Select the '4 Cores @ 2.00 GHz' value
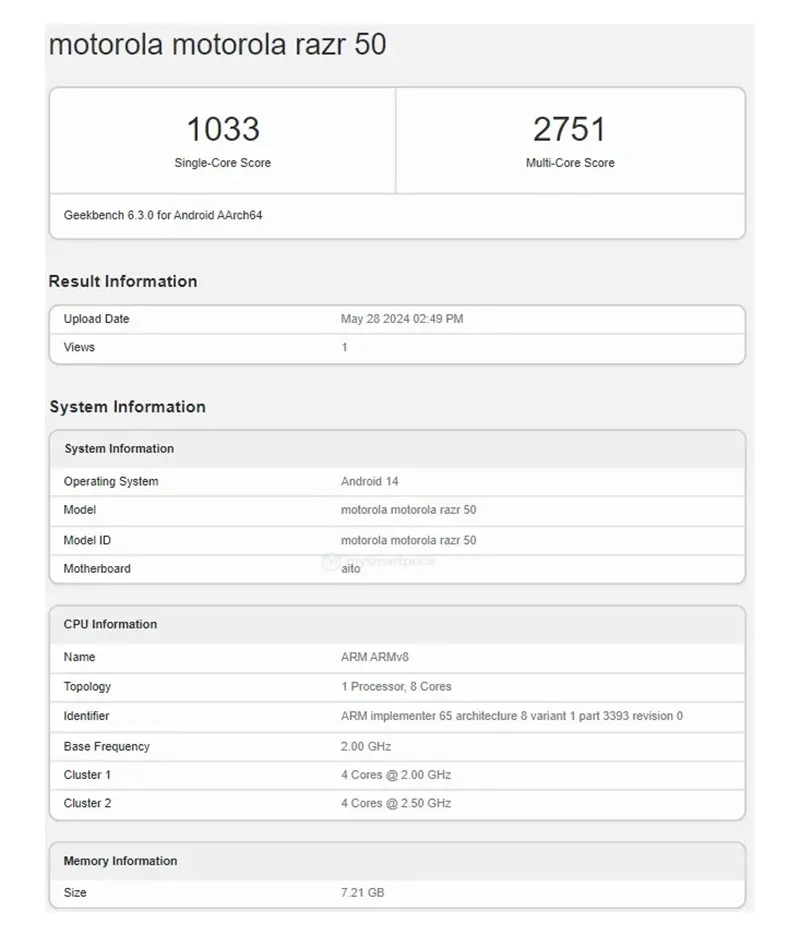This screenshot has width=800, height=936. (x=396, y=775)
